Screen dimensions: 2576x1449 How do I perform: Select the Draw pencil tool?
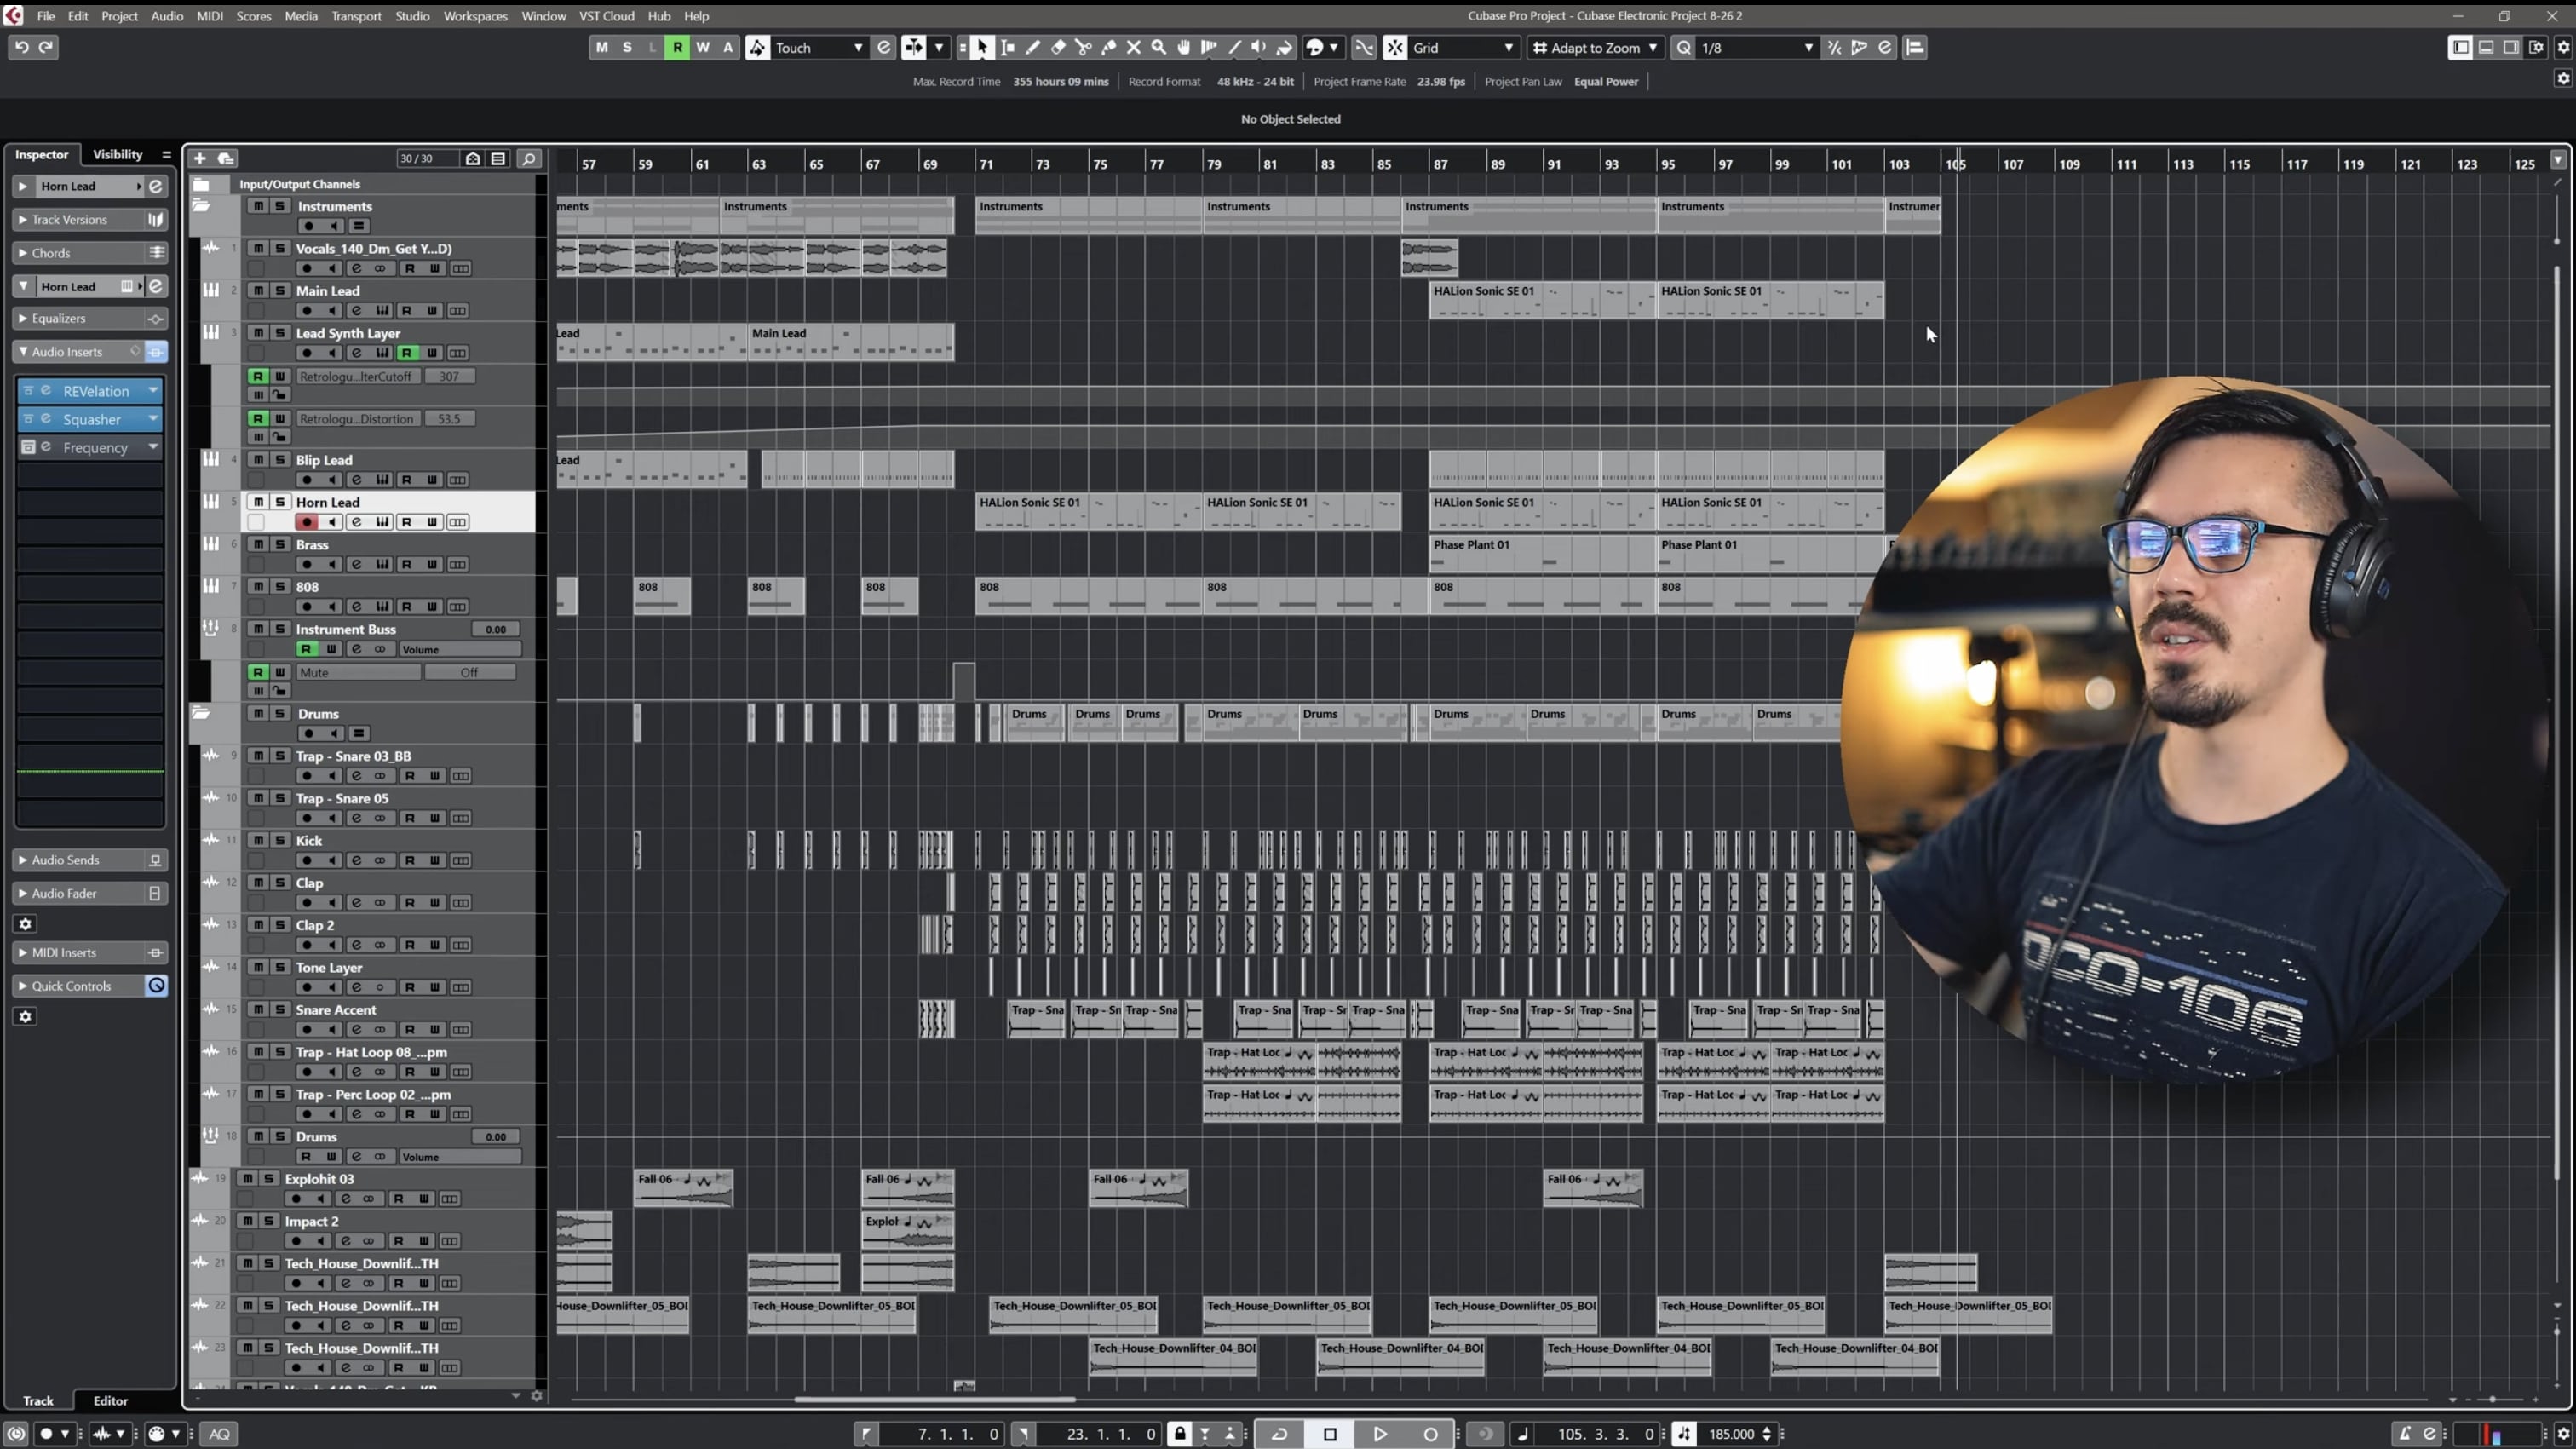pyautogui.click(x=1033, y=47)
